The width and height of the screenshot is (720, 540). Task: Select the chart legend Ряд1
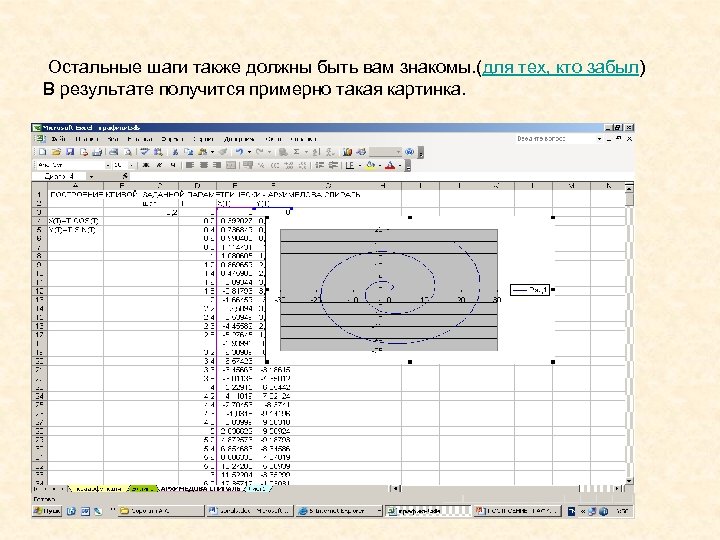[x=530, y=290]
